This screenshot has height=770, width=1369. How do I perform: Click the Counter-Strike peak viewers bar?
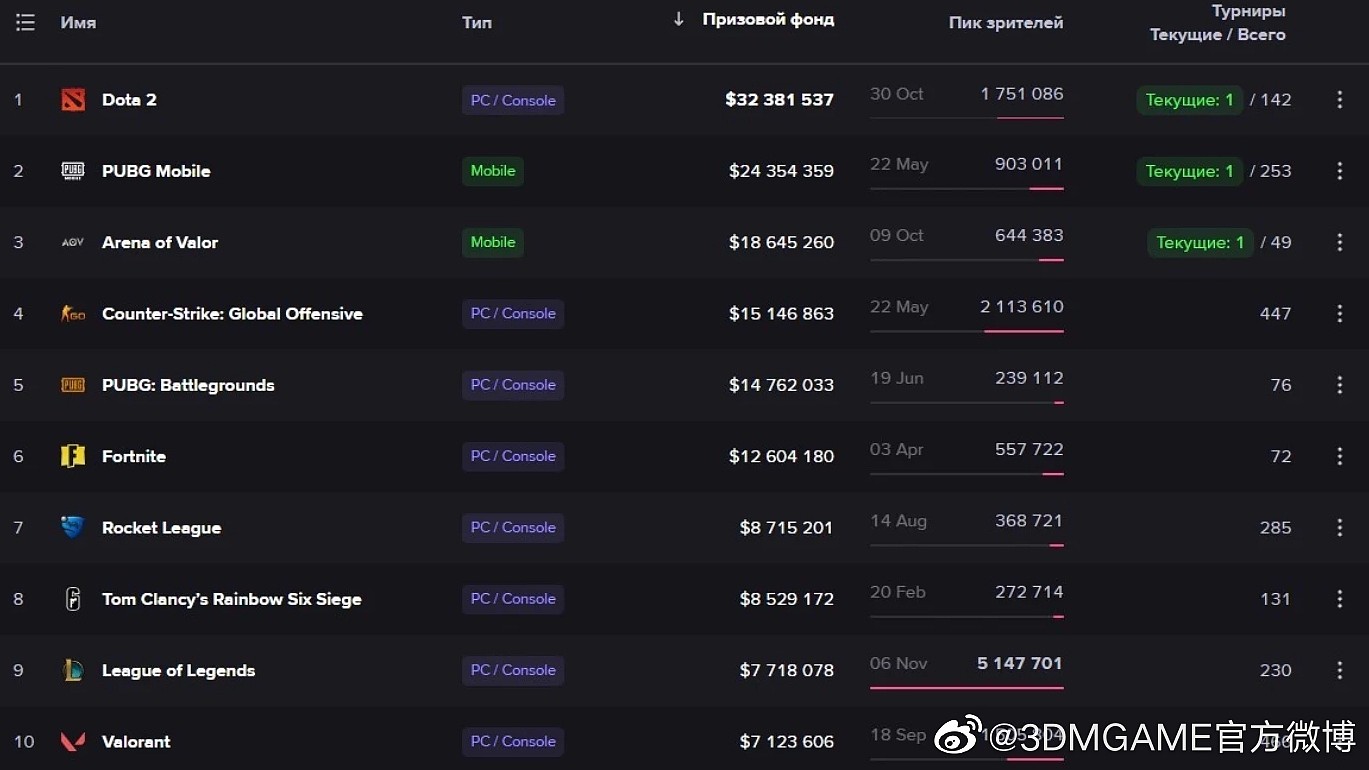tap(967, 331)
